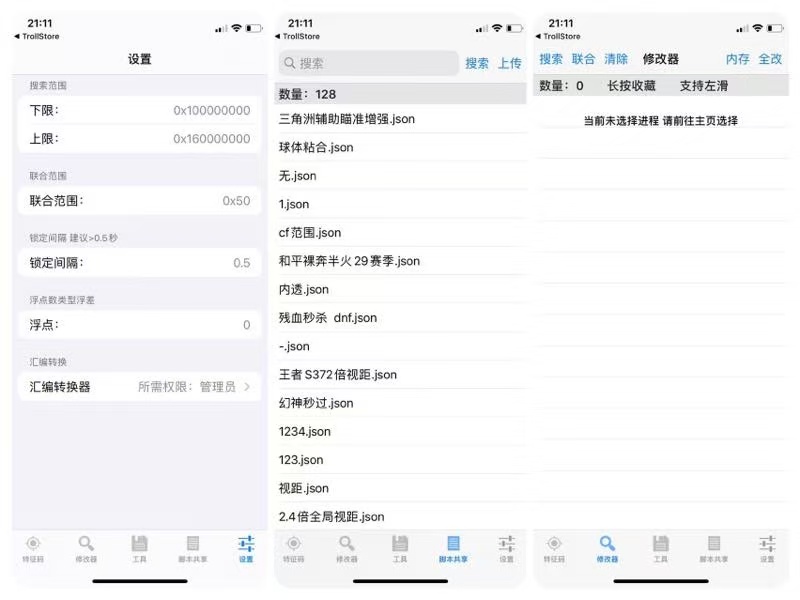The height and width of the screenshot is (600, 800).
Task: Tap 支持左滑 label on 修改器 screen
Action: pyautogui.click(x=704, y=86)
